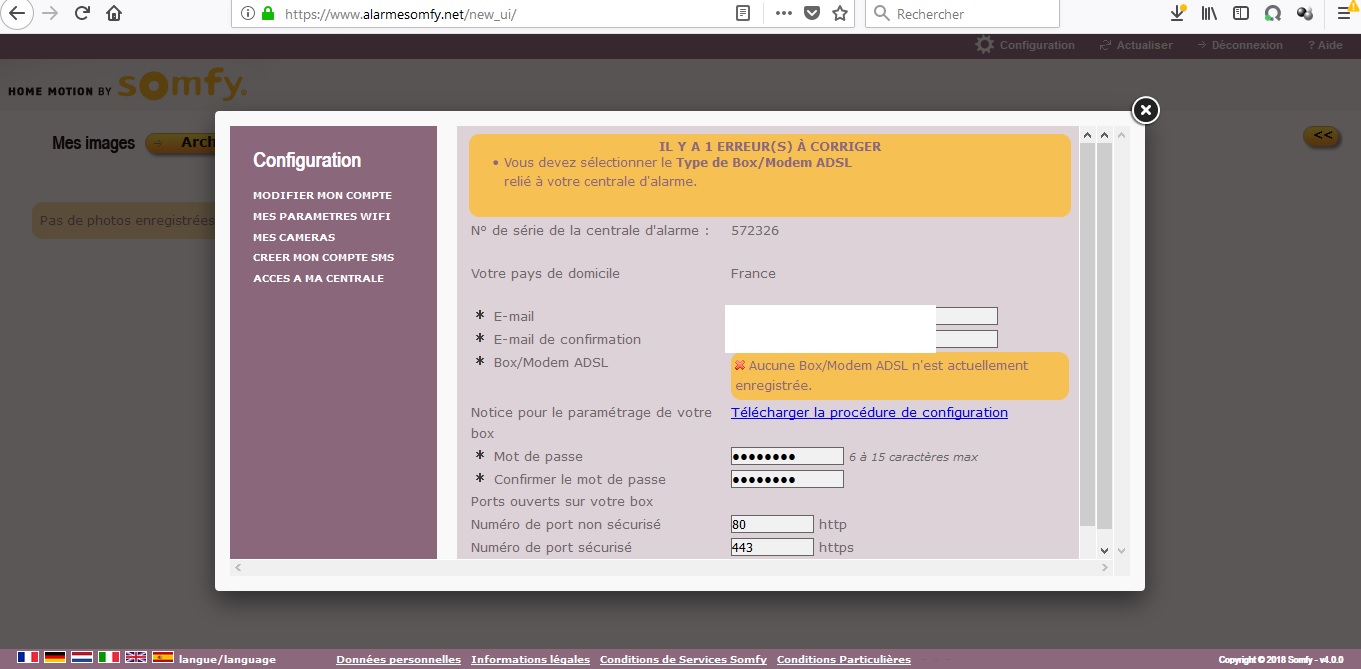Switch language with the French flag
Image resolution: width=1361 pixels, height=669 pixels.
coord(28,657)
